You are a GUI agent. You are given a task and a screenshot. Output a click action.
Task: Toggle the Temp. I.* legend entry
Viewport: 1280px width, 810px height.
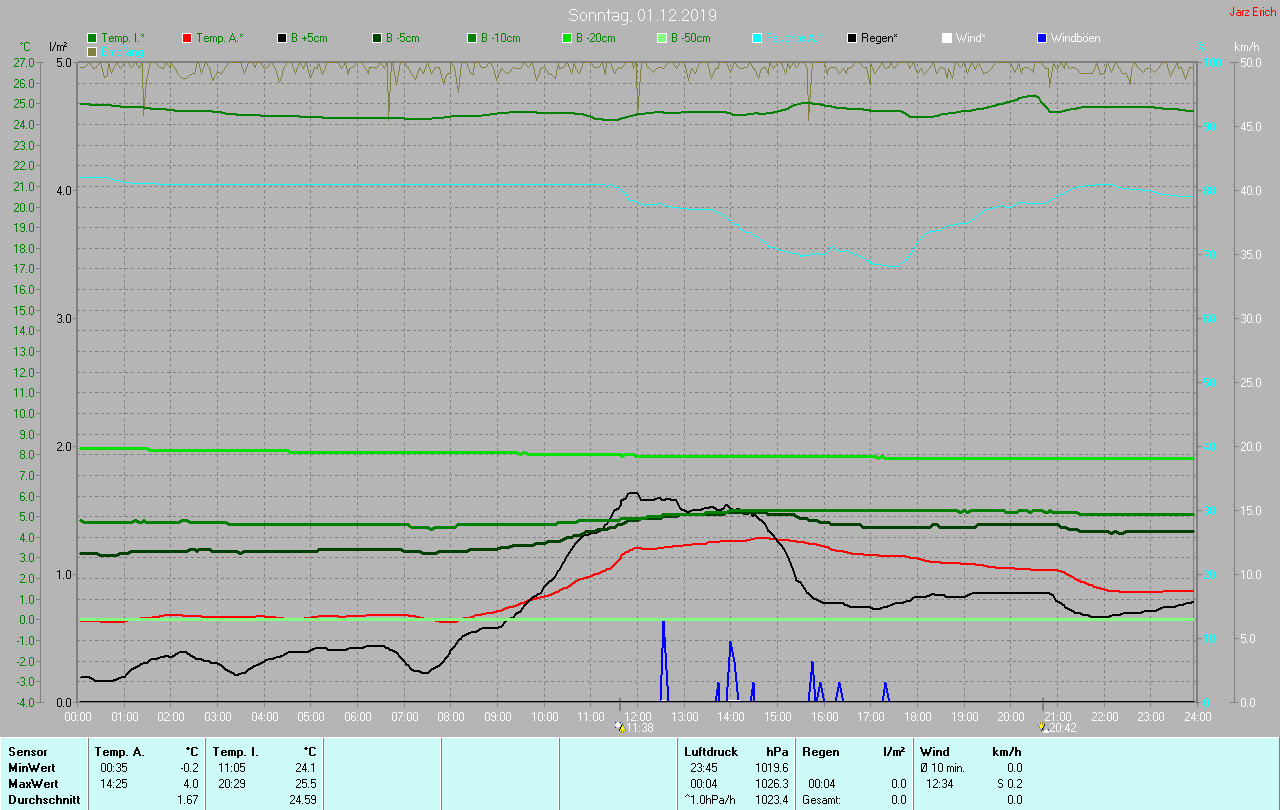(122, 38)
